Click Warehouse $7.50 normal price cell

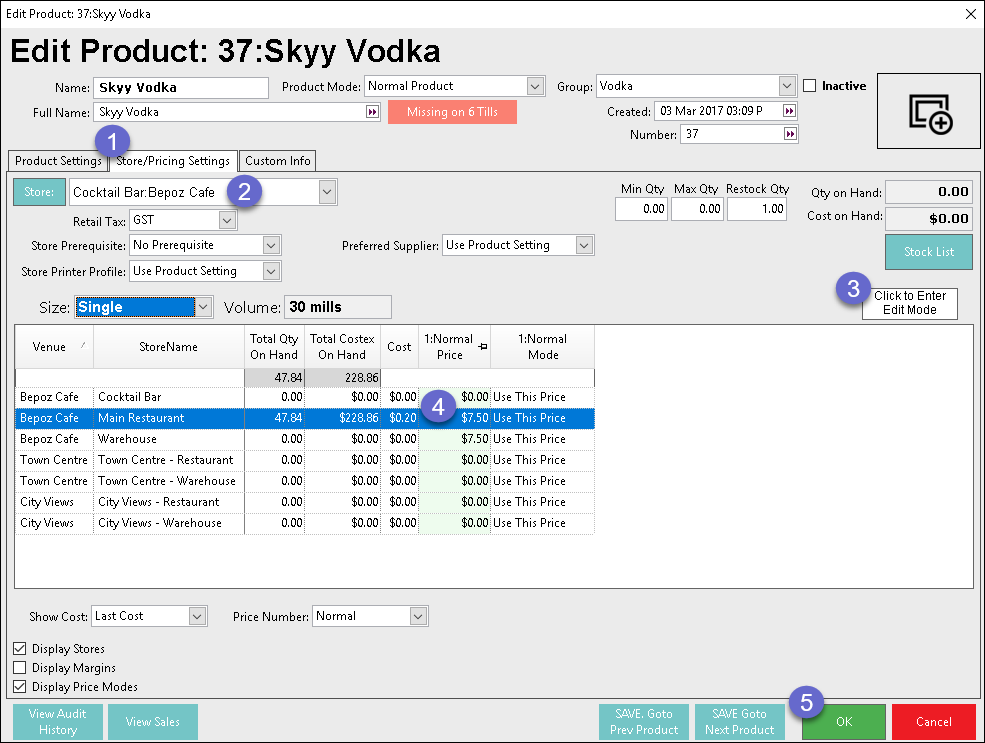[455, 439]
